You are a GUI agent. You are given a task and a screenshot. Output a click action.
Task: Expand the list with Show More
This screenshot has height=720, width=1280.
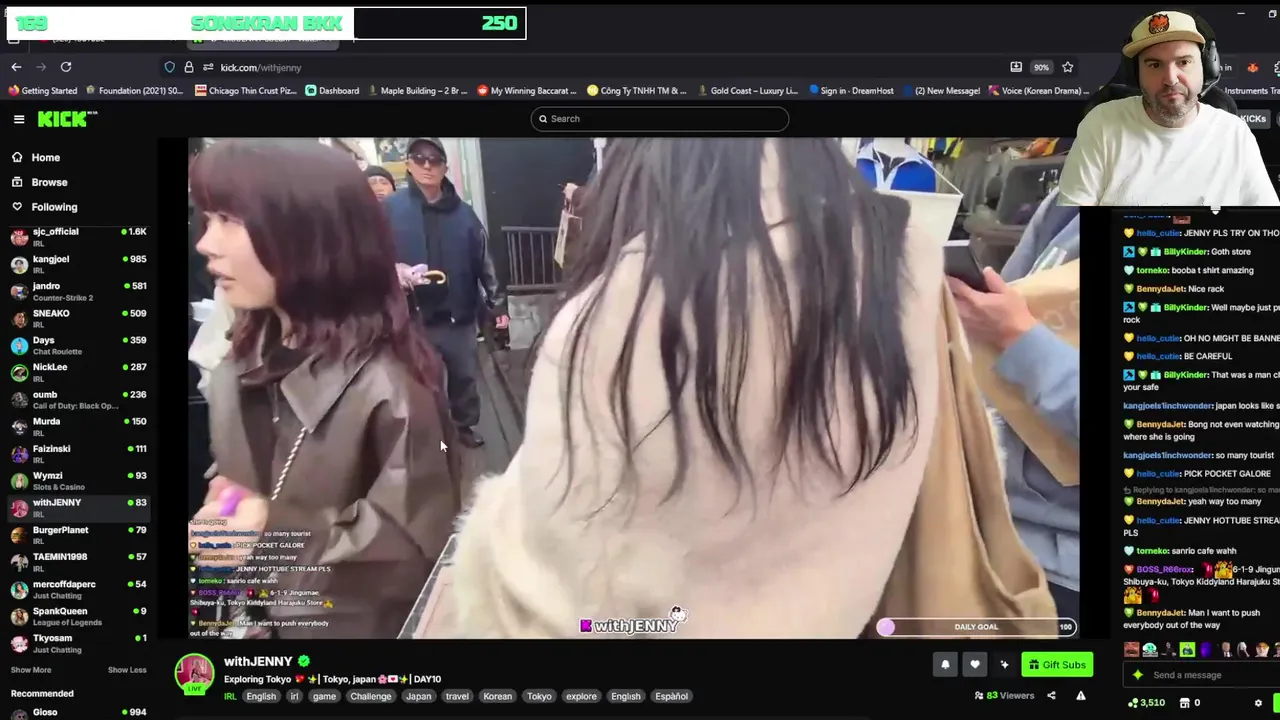[31, 670]
